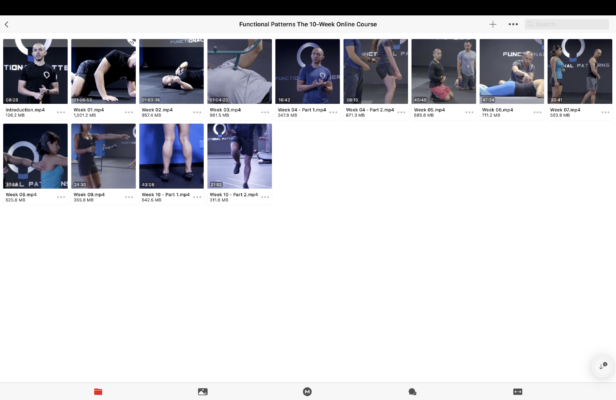
Task: Open more options for Week 08.mp4
Action: [61, 197]
